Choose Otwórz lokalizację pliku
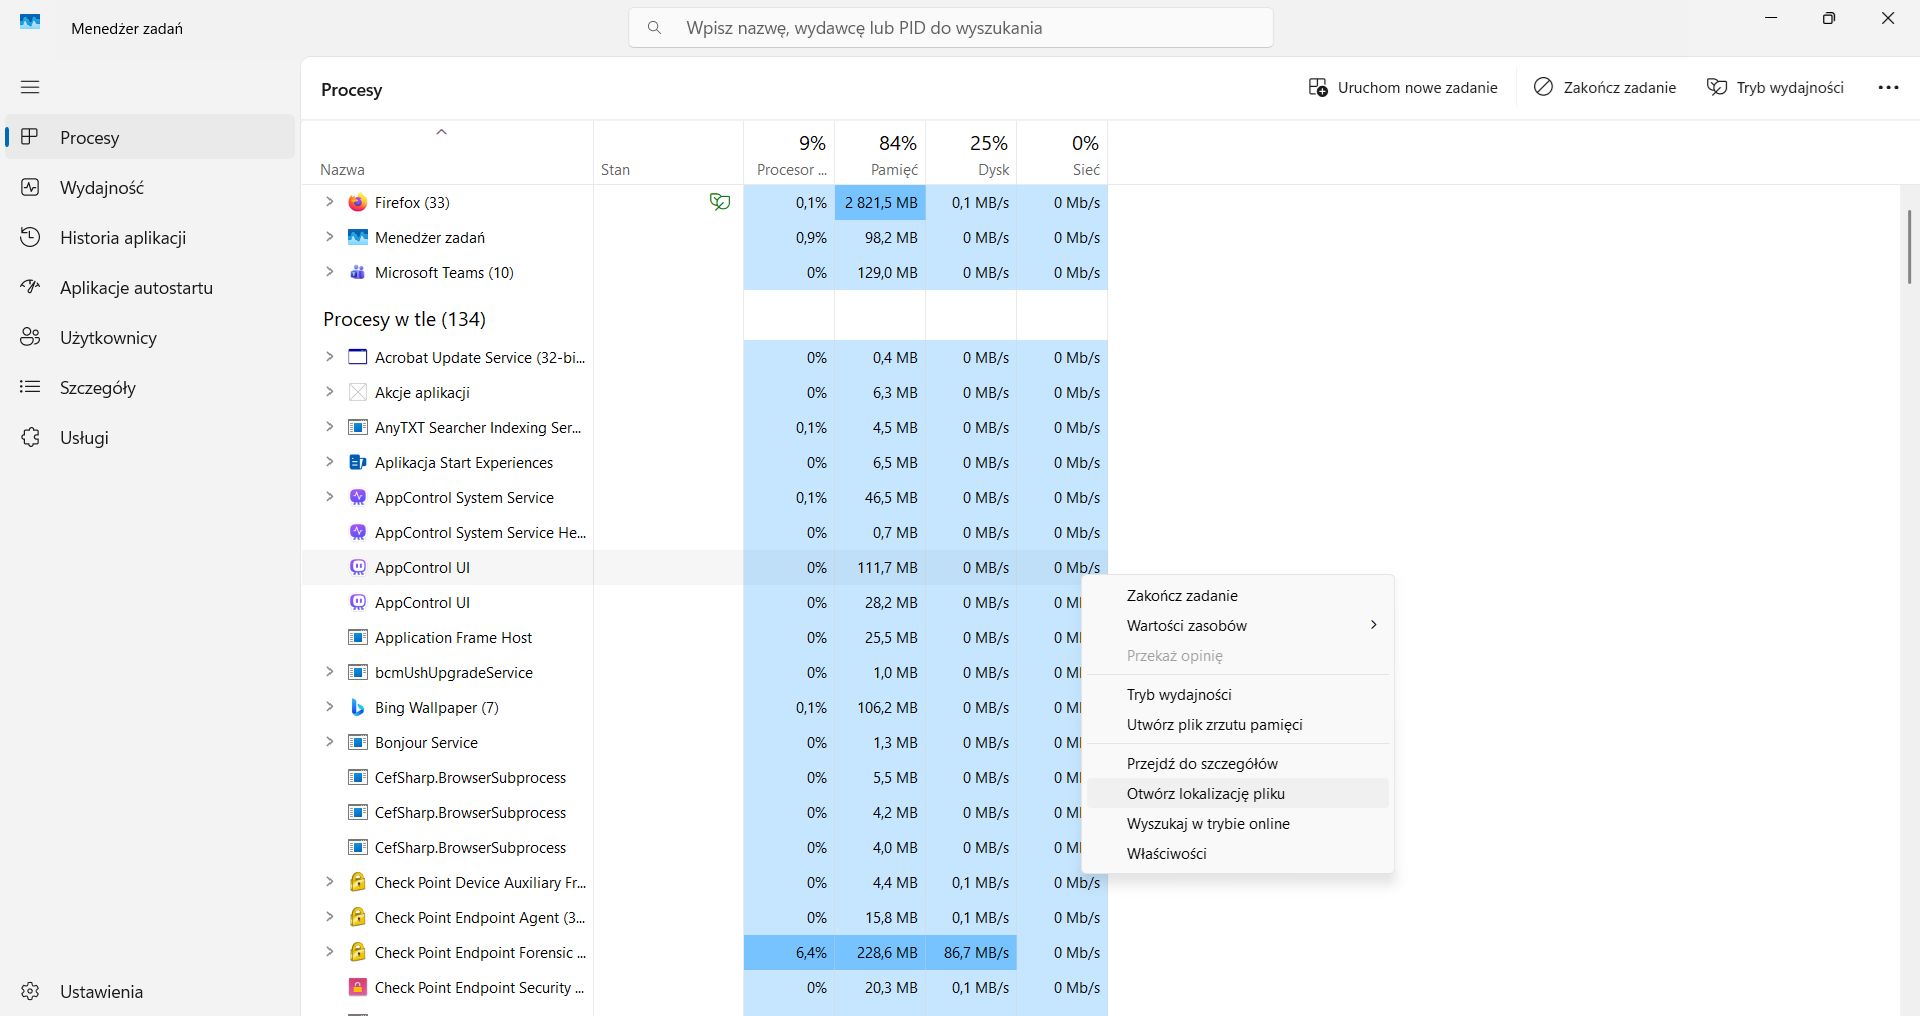This screenshot has height=1016, width=1920. tap(1238, 793)
